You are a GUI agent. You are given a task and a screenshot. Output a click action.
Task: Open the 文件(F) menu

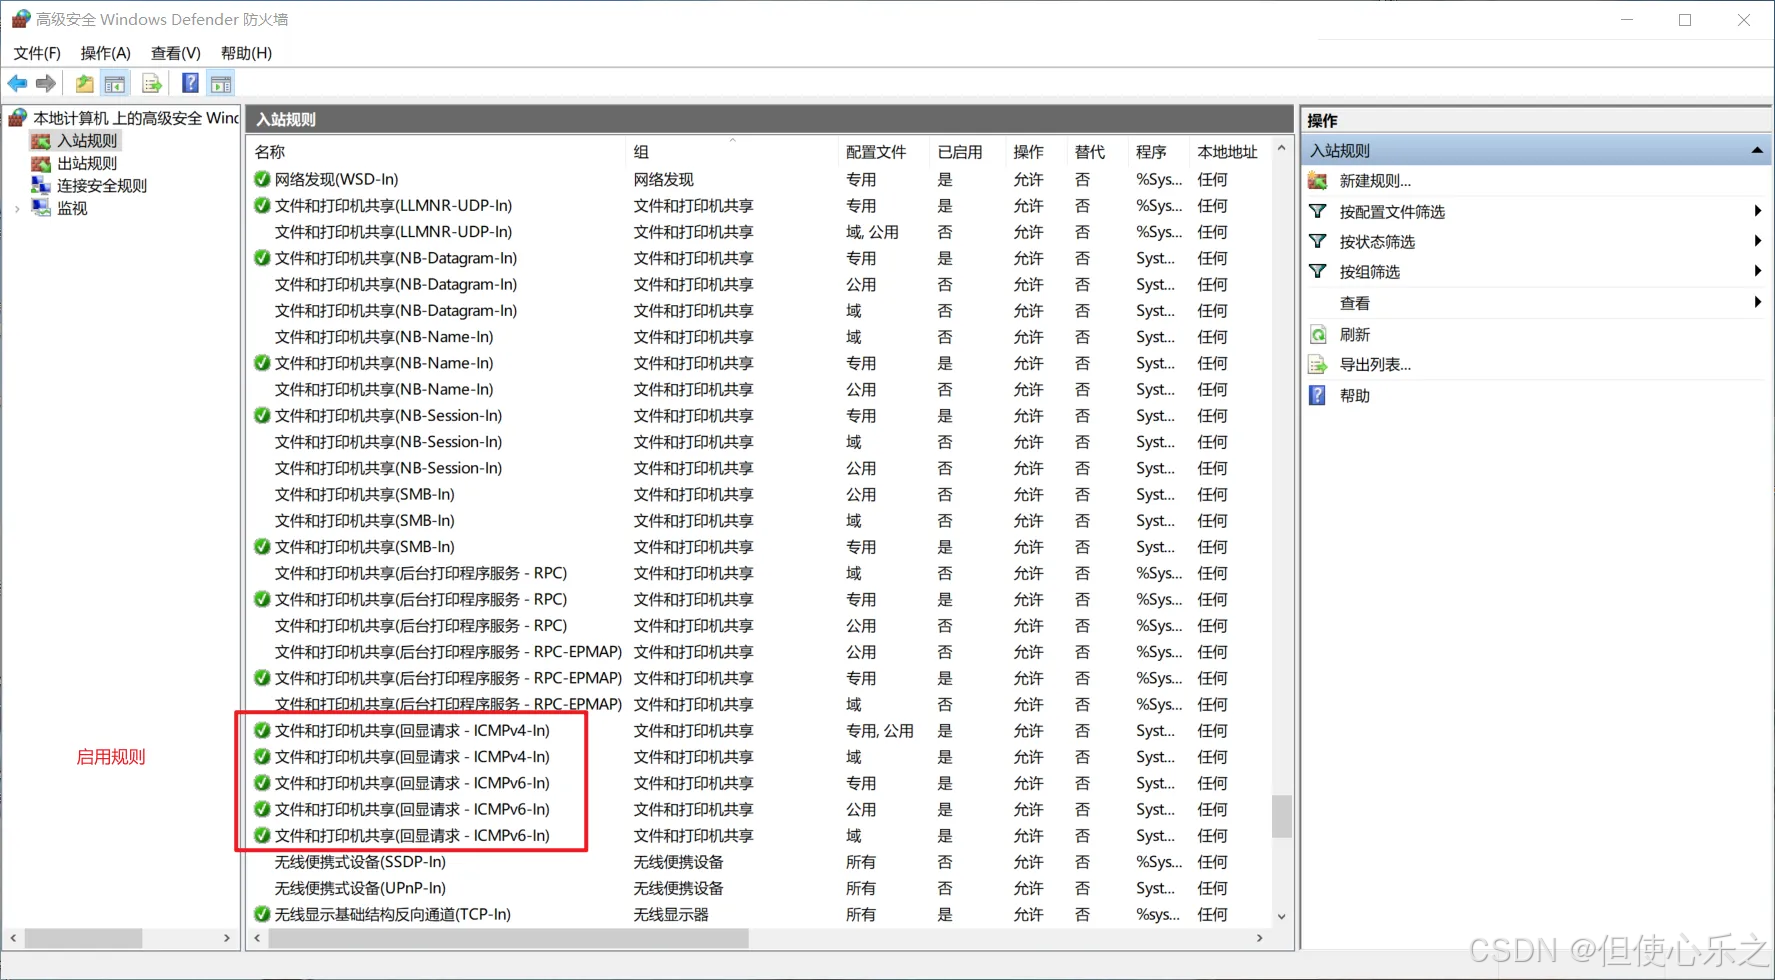(x=37, y=53)
